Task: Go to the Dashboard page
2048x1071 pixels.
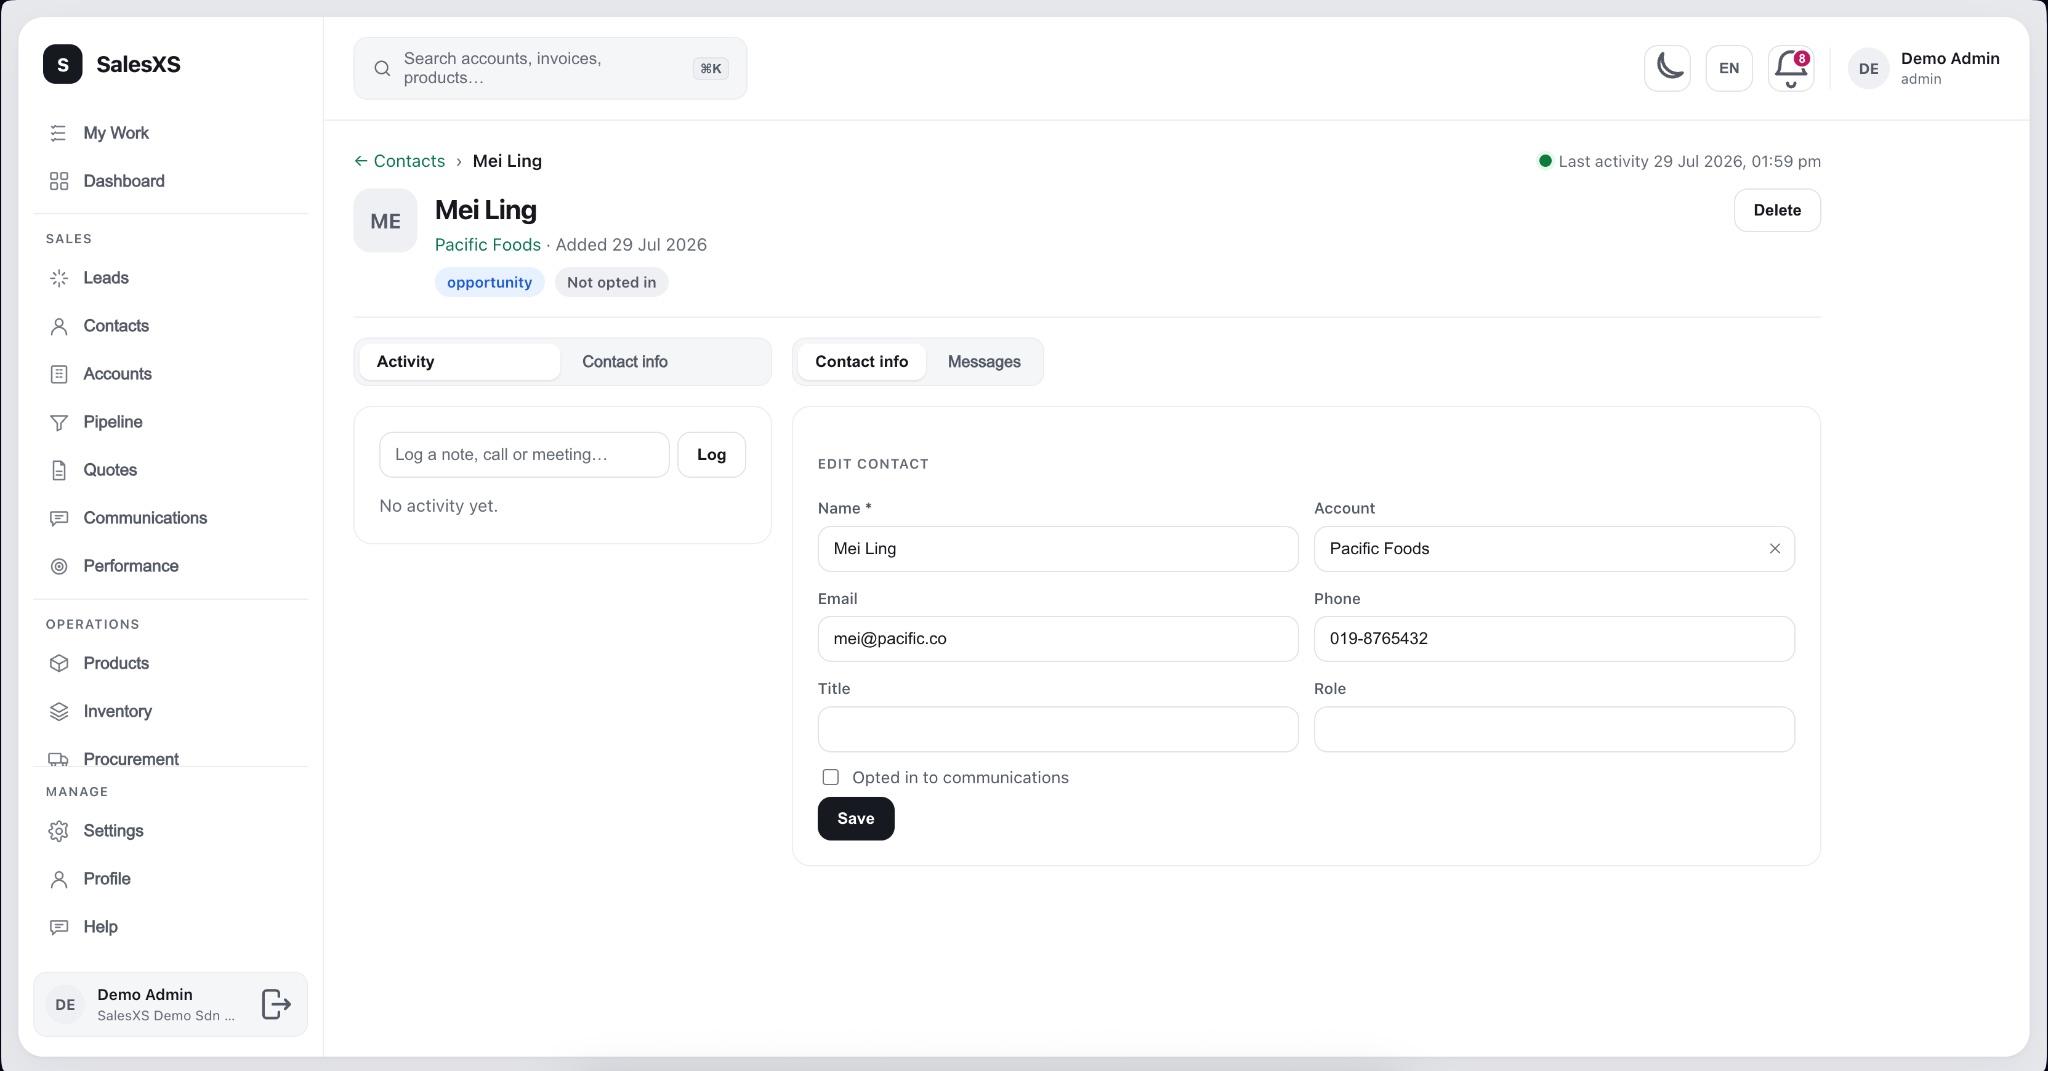Action: [x=170, y=181]
